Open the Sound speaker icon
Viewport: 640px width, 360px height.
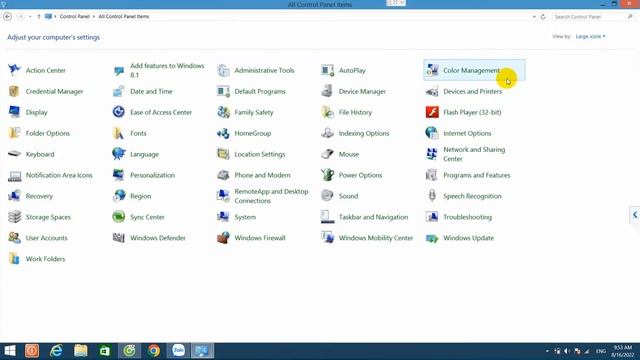click(x=327, y=196)
